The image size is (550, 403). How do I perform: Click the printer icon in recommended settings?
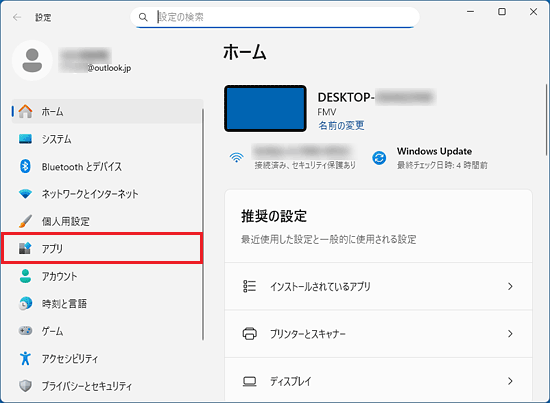tap(249, 334)
